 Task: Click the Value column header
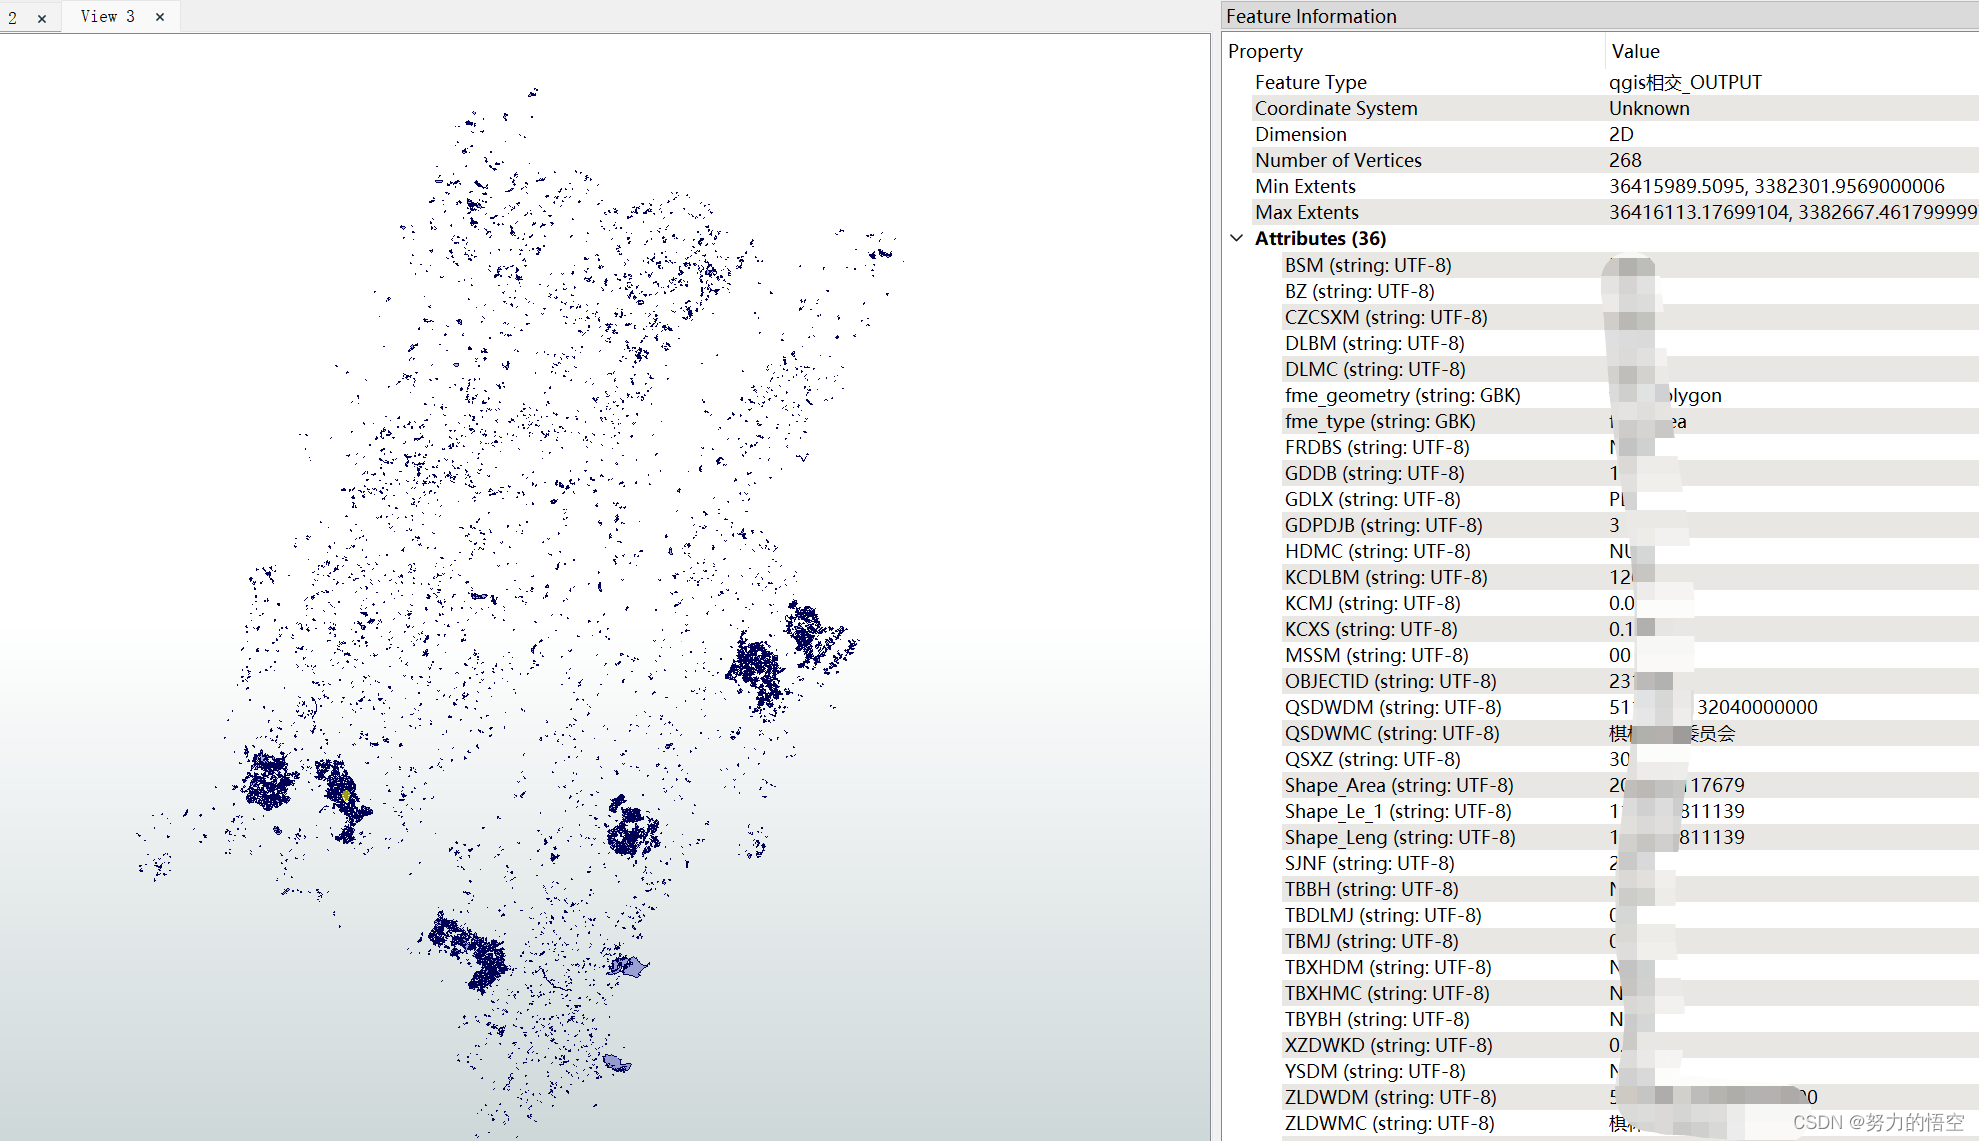[1635, 51]
